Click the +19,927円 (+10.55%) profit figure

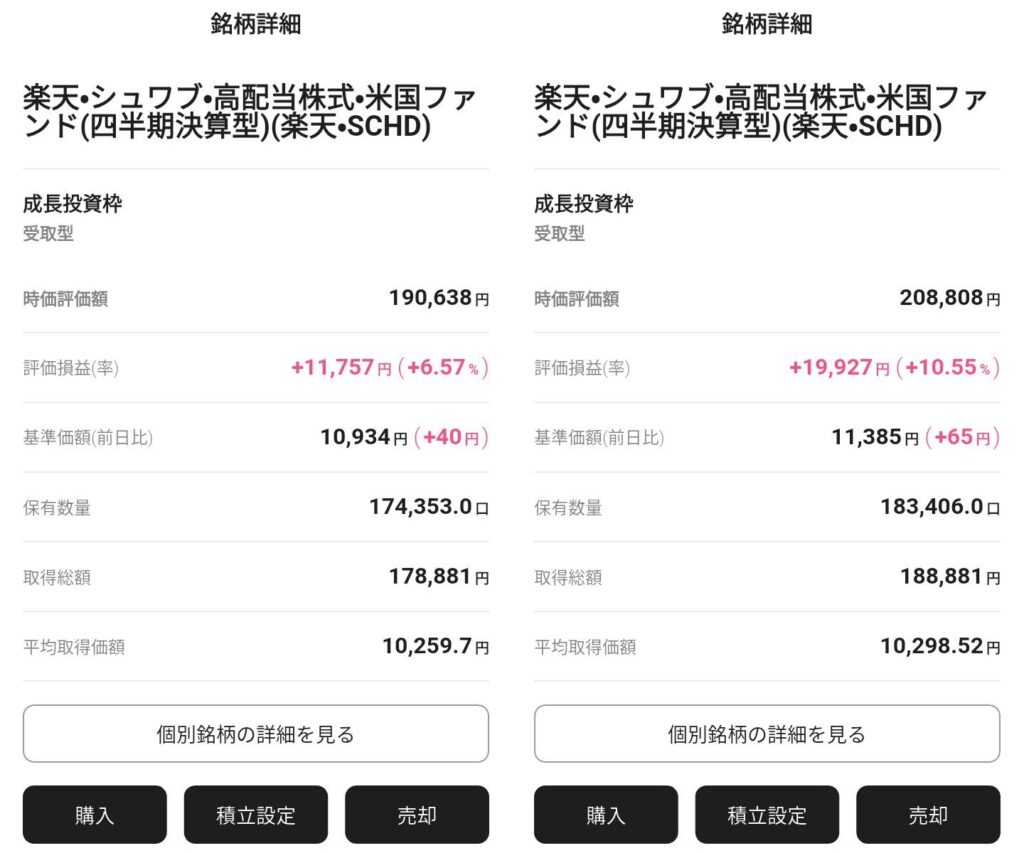[893, 368]
